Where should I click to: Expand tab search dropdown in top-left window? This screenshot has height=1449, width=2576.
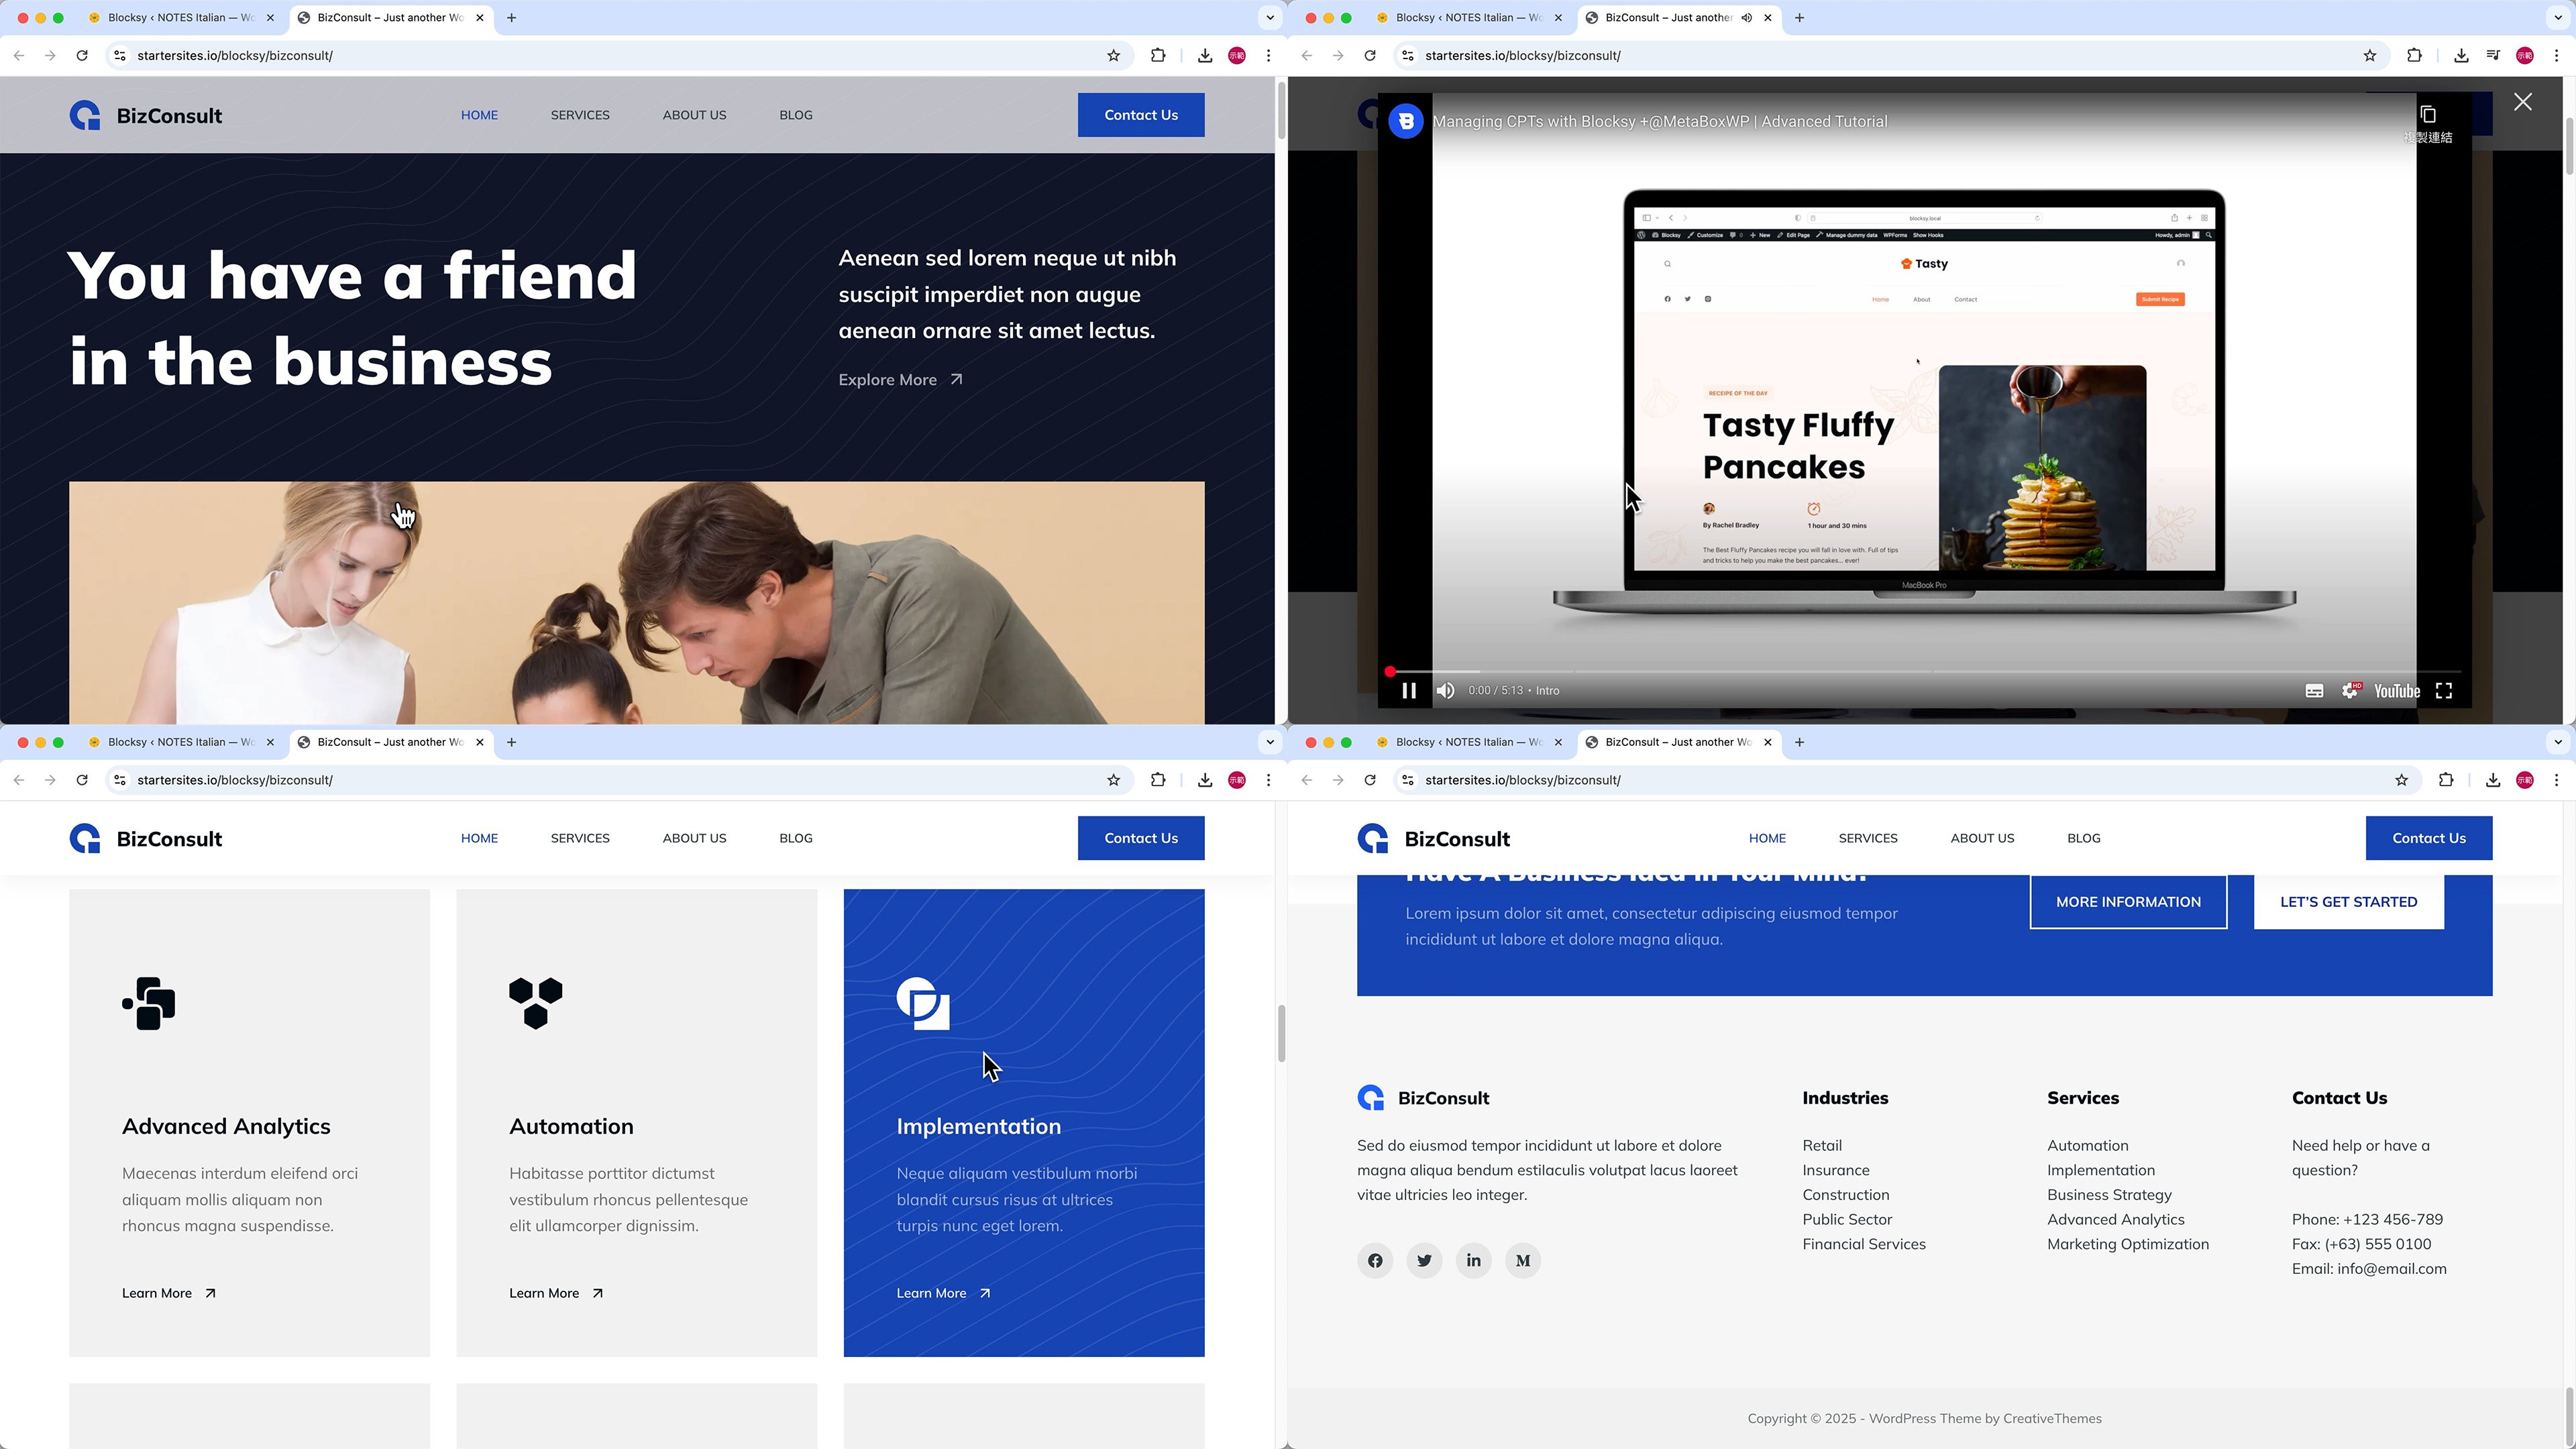click(1269, 17)
